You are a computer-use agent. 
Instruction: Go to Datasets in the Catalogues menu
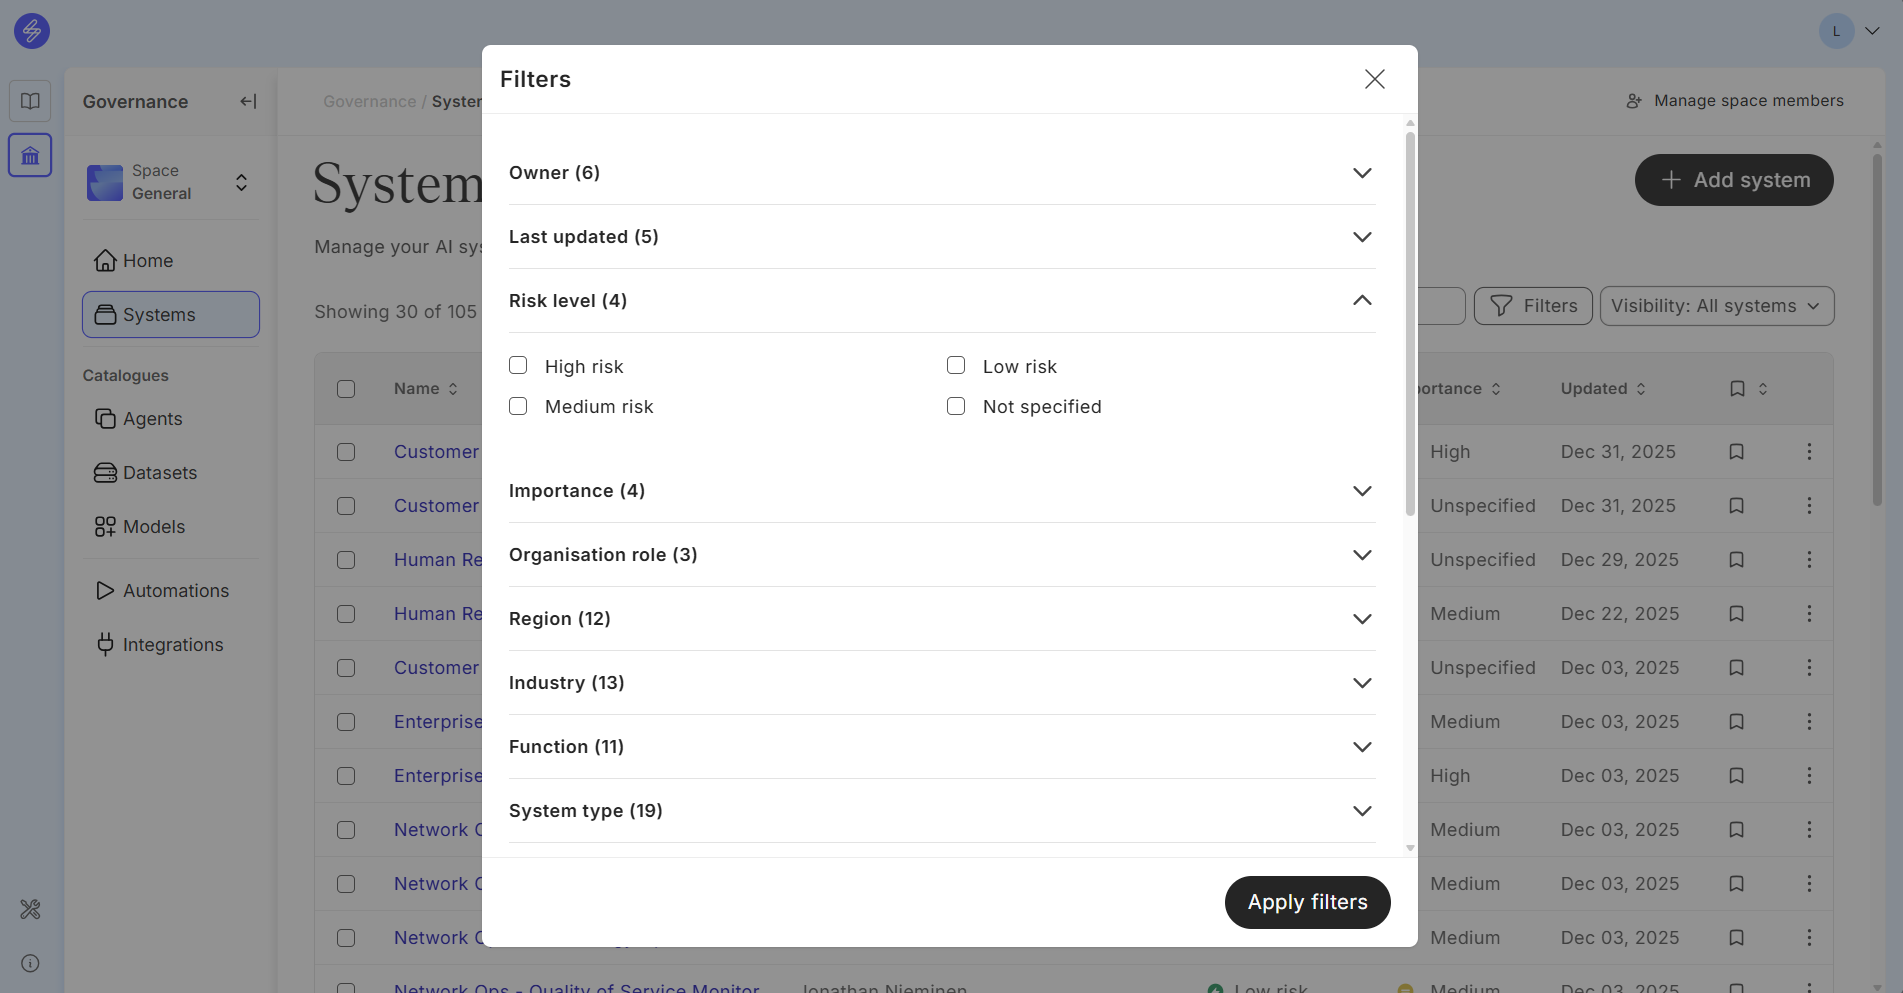tap(159, 473)
